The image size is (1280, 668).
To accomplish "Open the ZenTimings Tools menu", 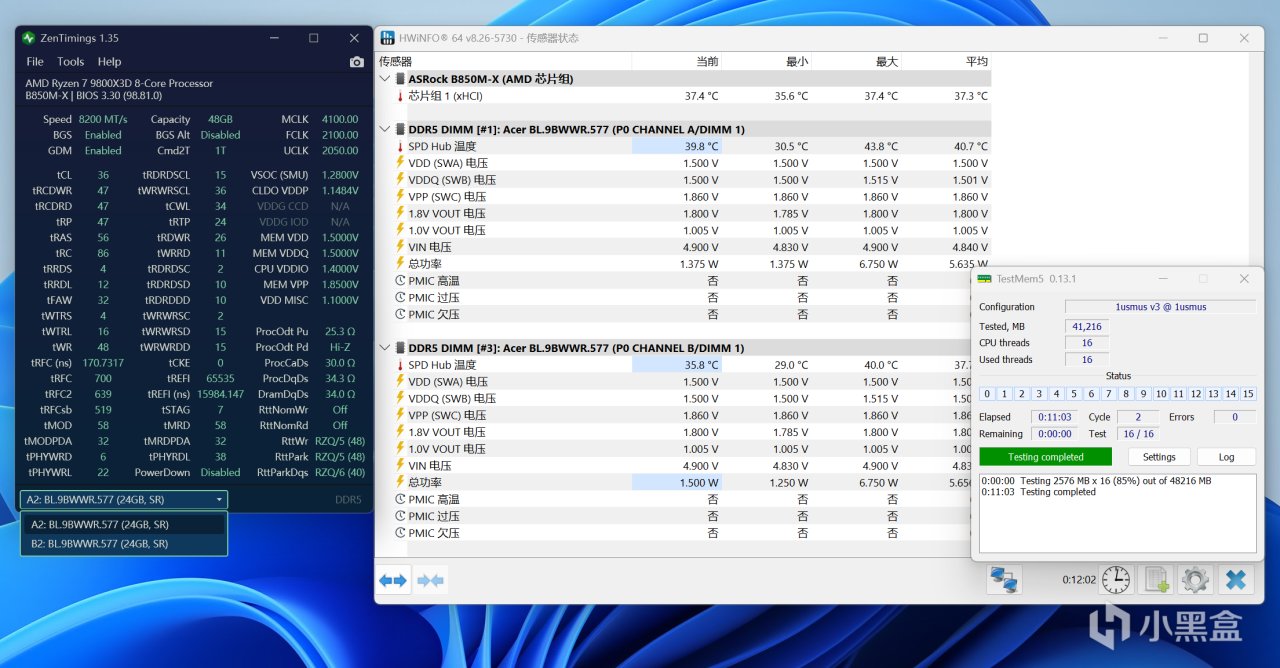I will 70,62.
